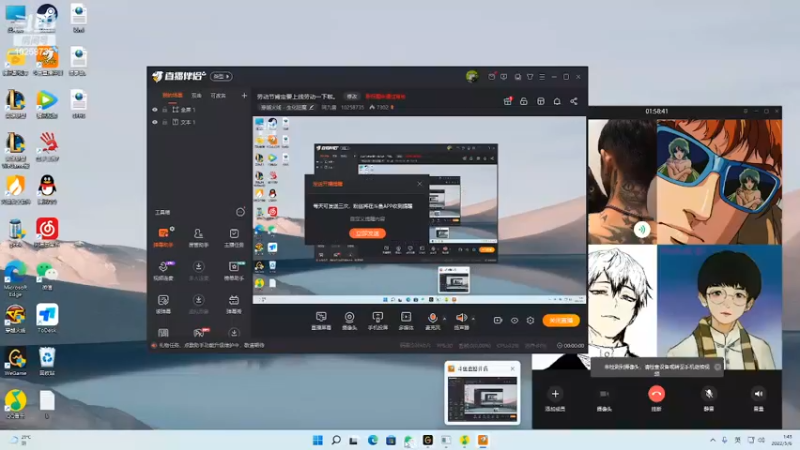The image size is (800, 450).
Task: Add a 多媒体 media source
Action: tap(406, 320)
